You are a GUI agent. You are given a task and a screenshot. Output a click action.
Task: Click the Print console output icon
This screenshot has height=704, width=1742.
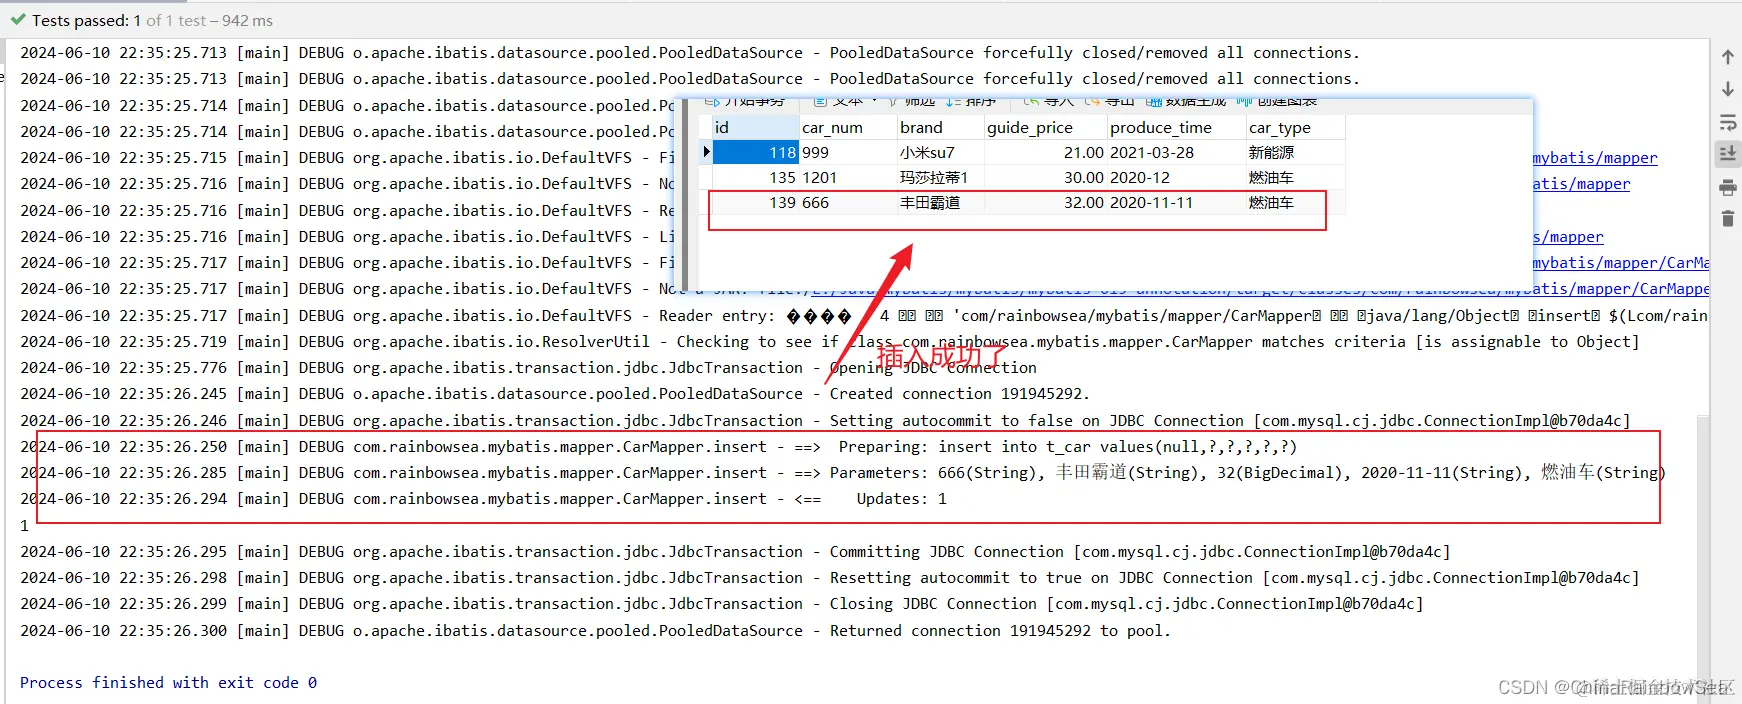pyautogui.click(x=1727, y=187)
